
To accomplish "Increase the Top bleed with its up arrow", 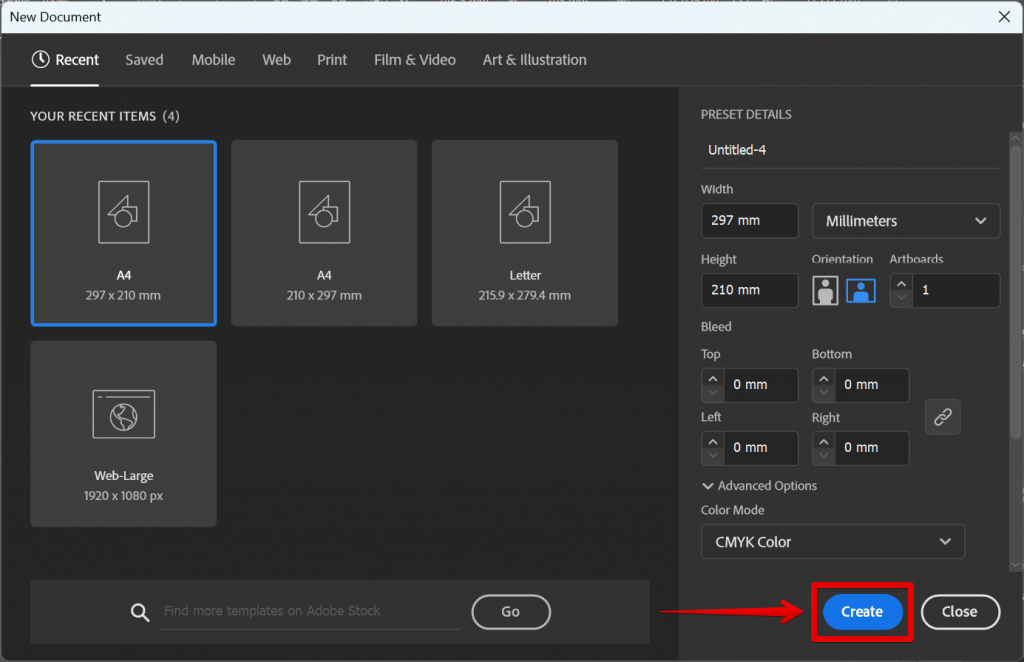I will point(711,379).
